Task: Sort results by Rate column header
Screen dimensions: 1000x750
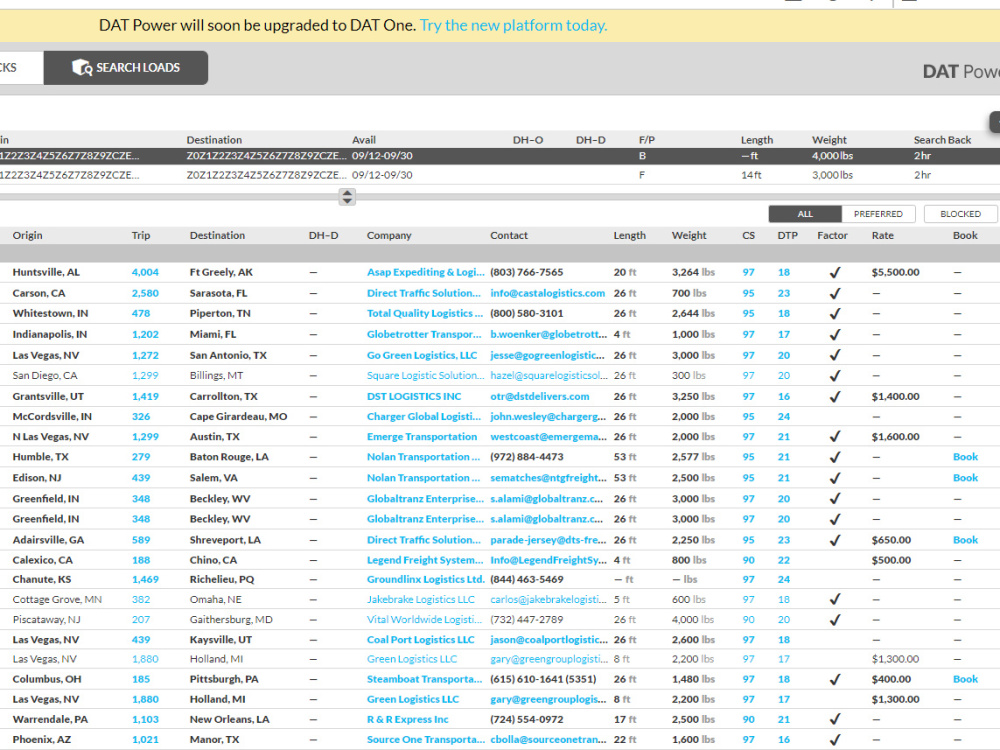Action: (883, 235)
